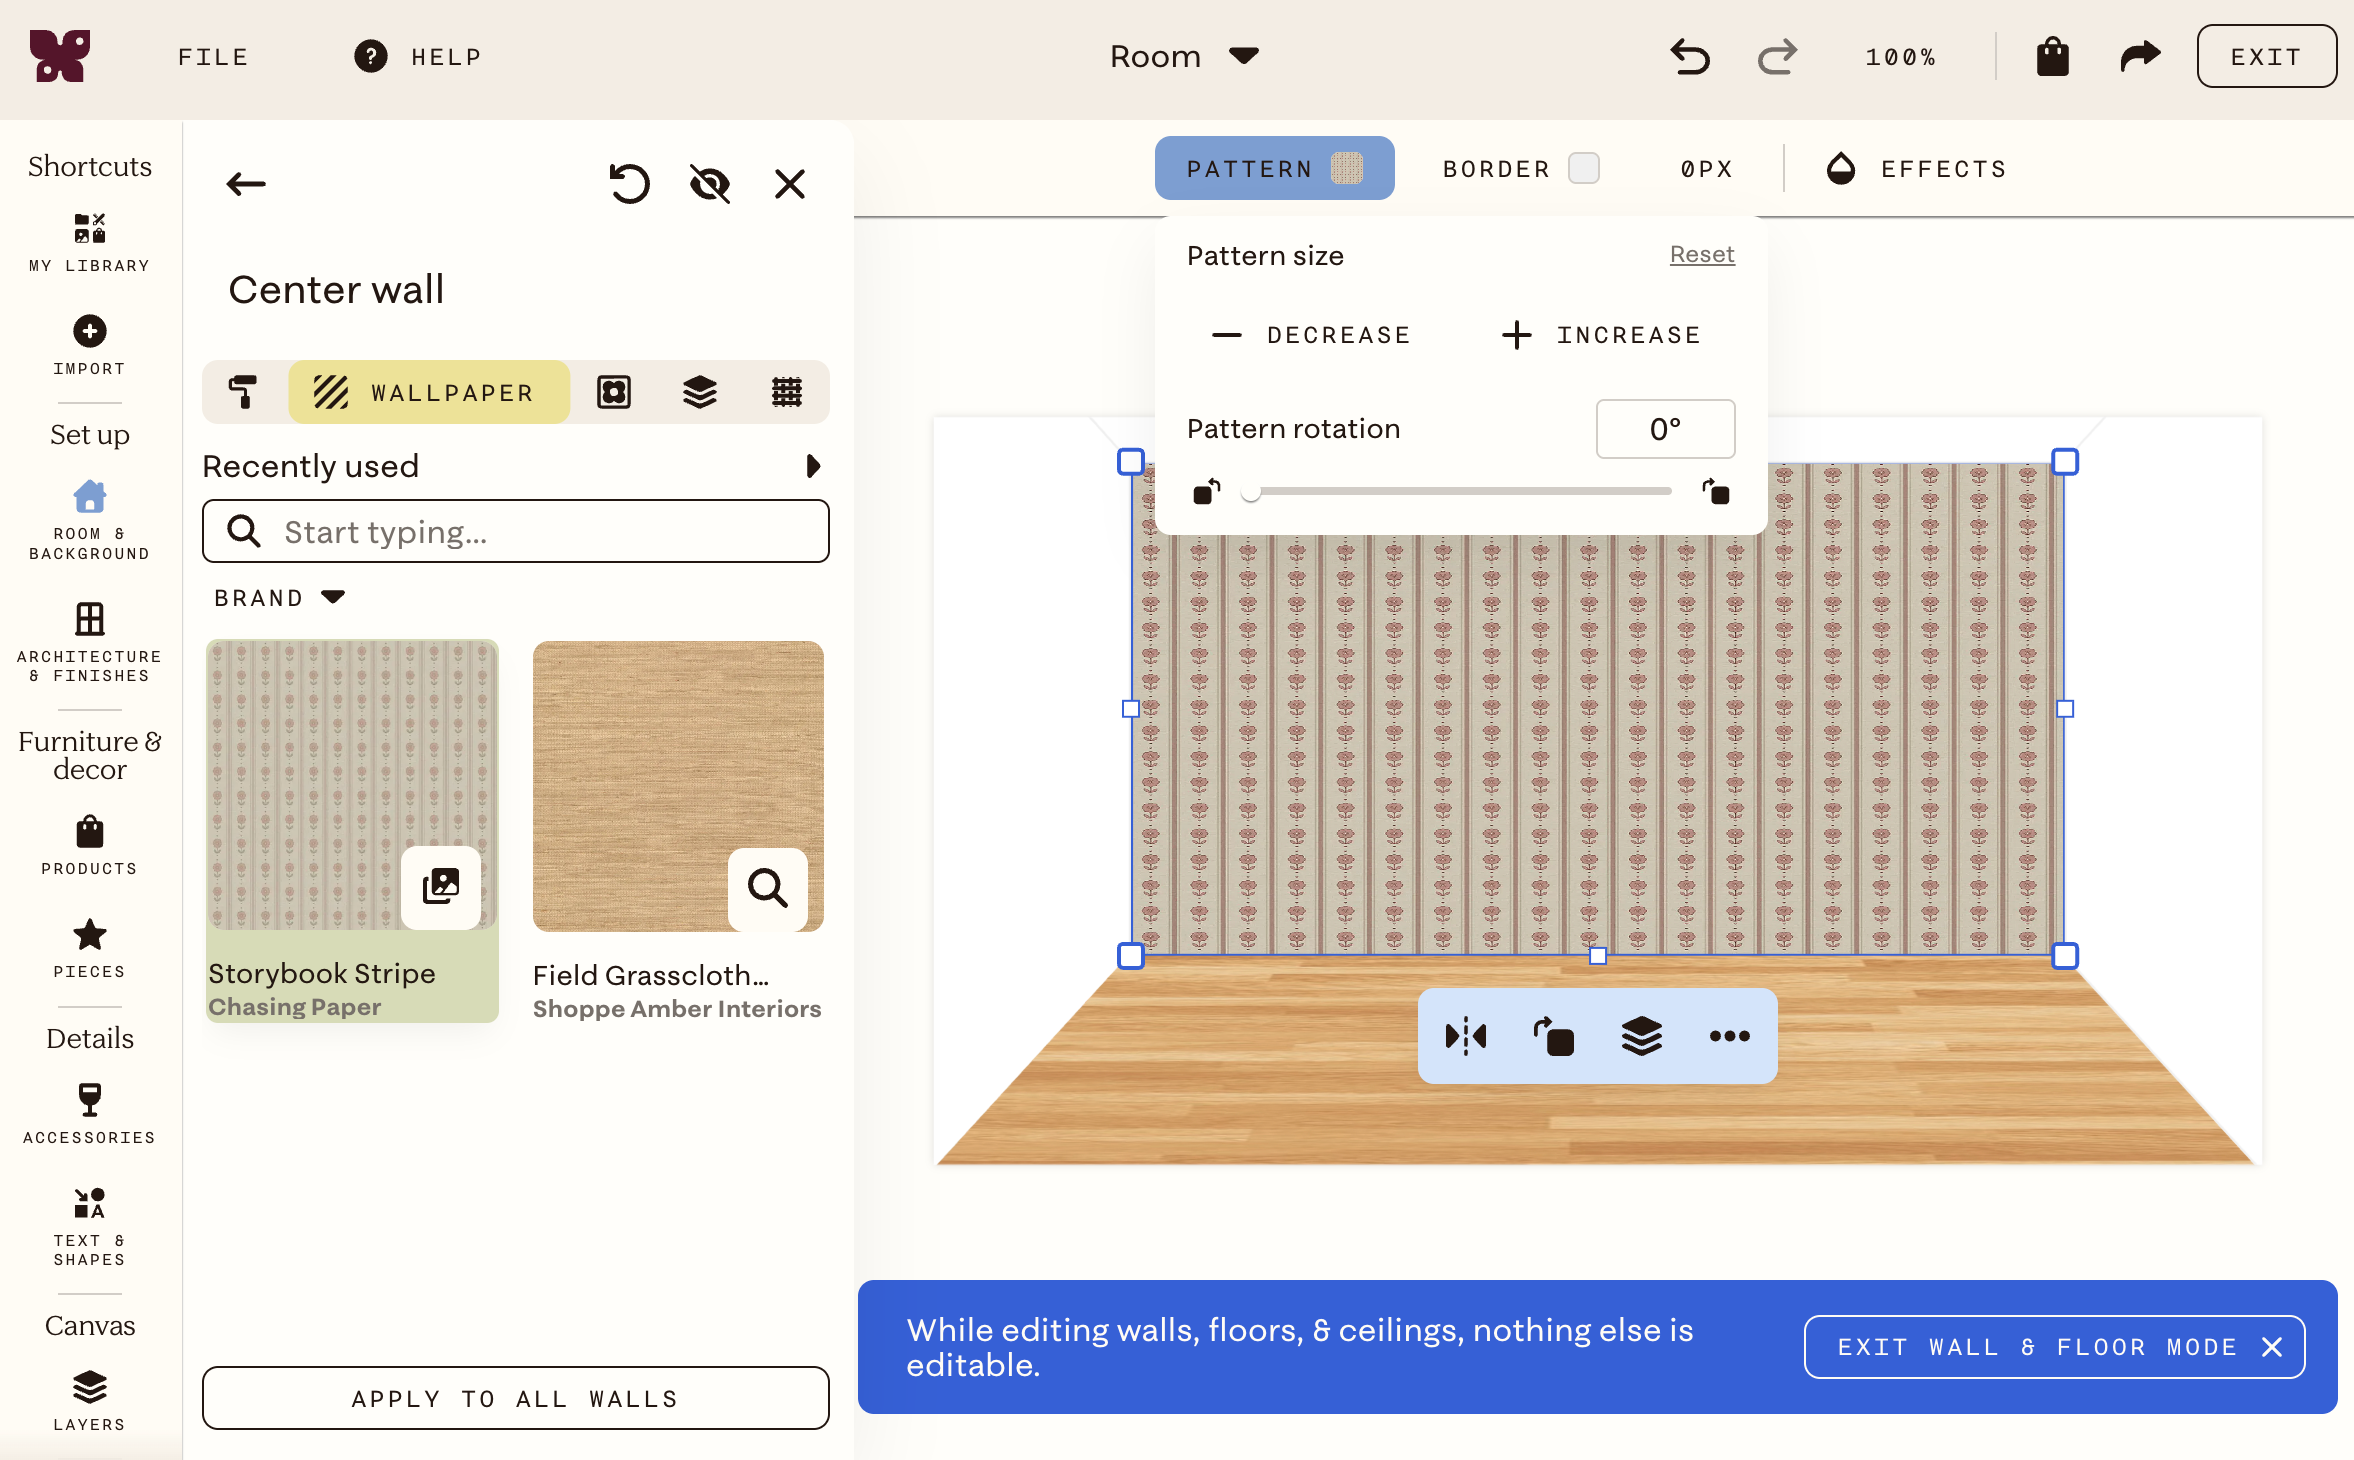Click the reset circular arrow in panel
The width and height of the screenshot is (2354, 1460).
[629, 184]
